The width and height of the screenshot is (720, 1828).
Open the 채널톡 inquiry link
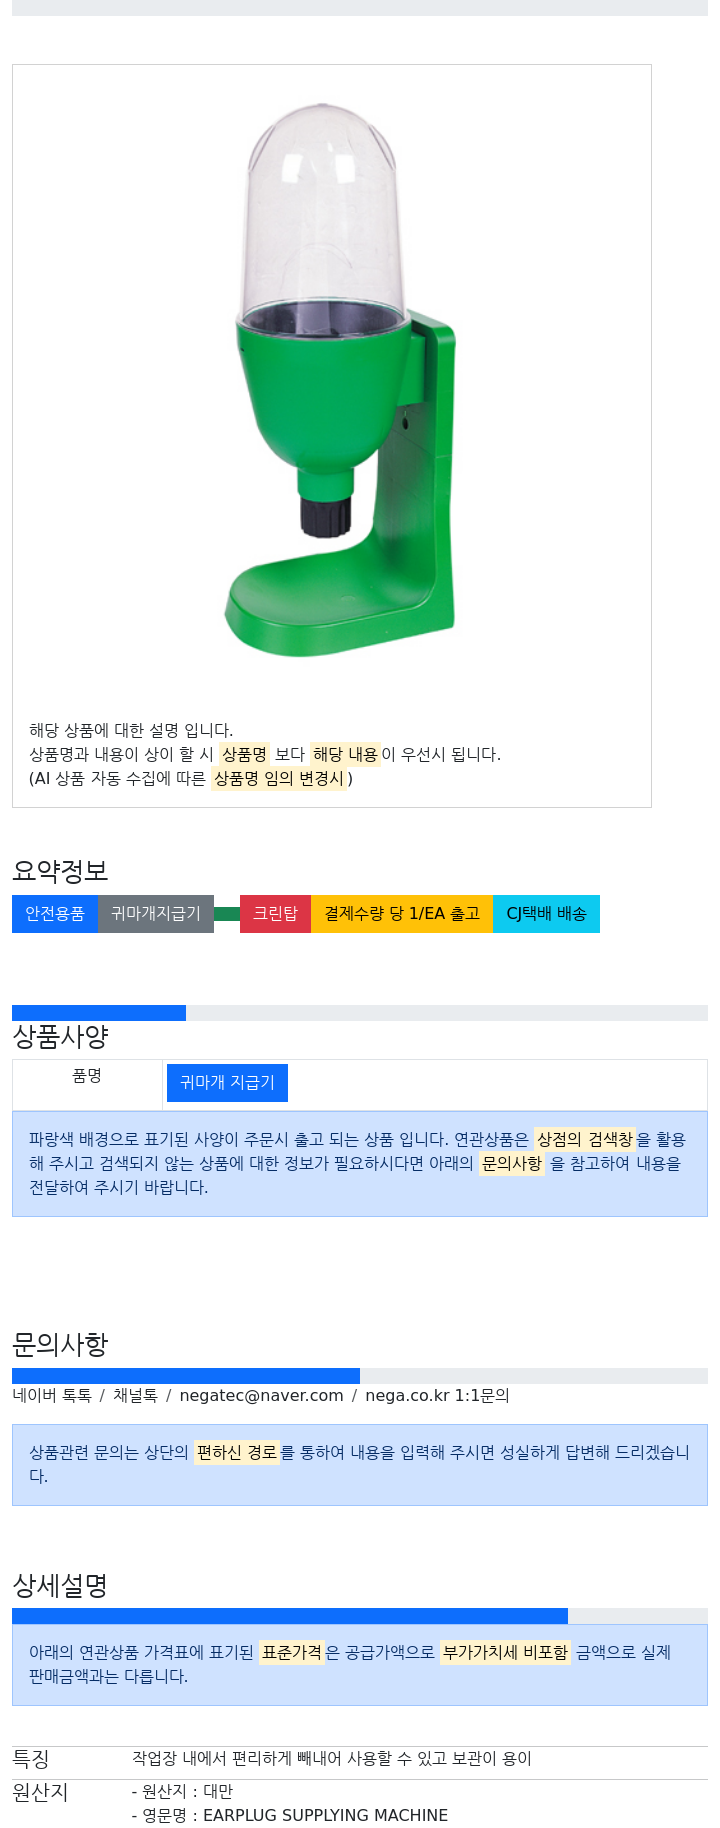pyautogui.click(x=135, y=1396)
